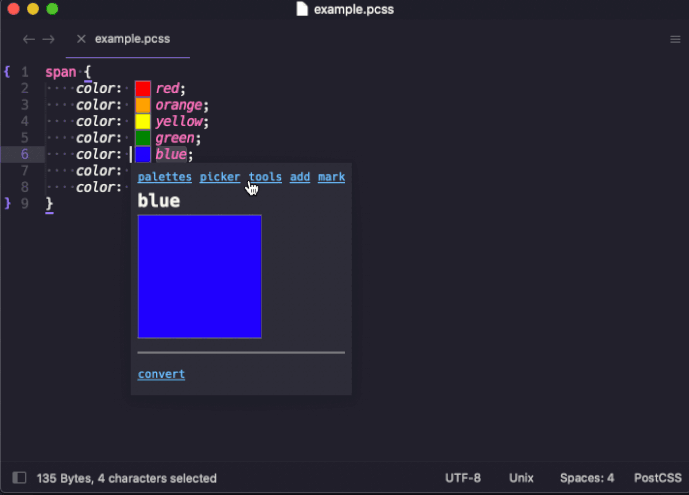The image size is (689, 495).
Task: Click the large blue color preview
Action: (x=199, y=276)
